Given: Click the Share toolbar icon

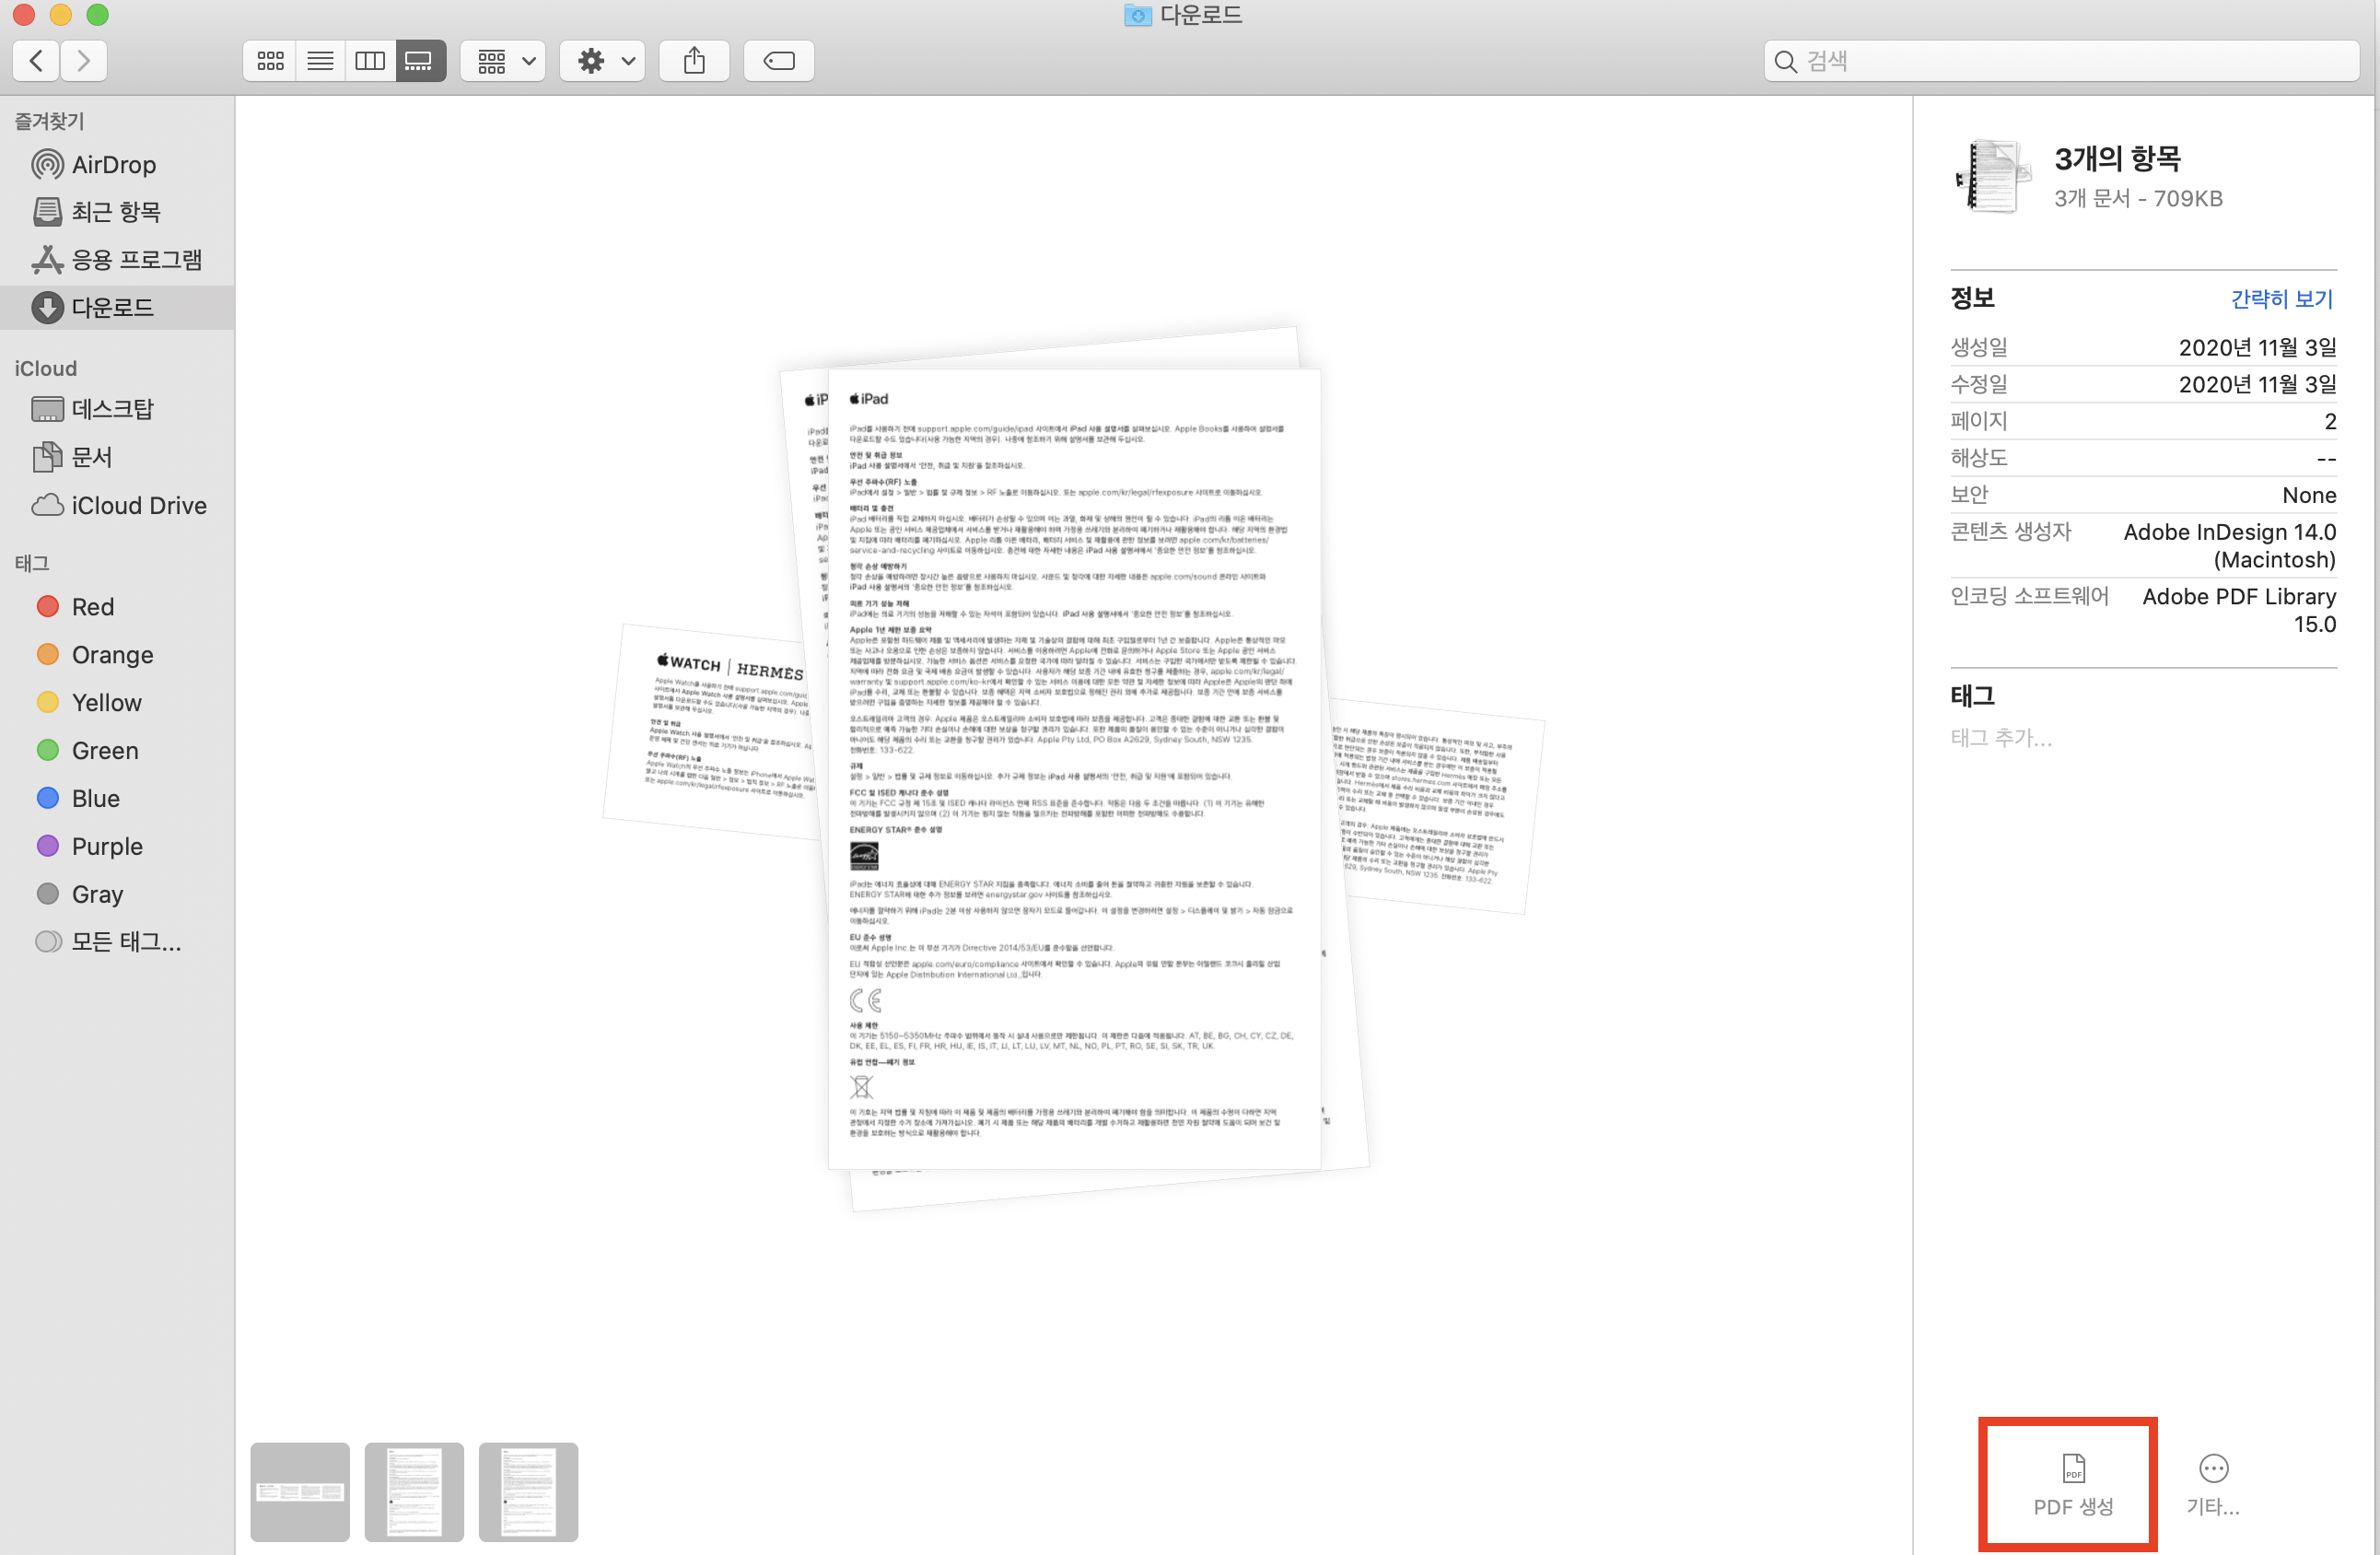Looking at the screenshot, I should pos(694,61).
